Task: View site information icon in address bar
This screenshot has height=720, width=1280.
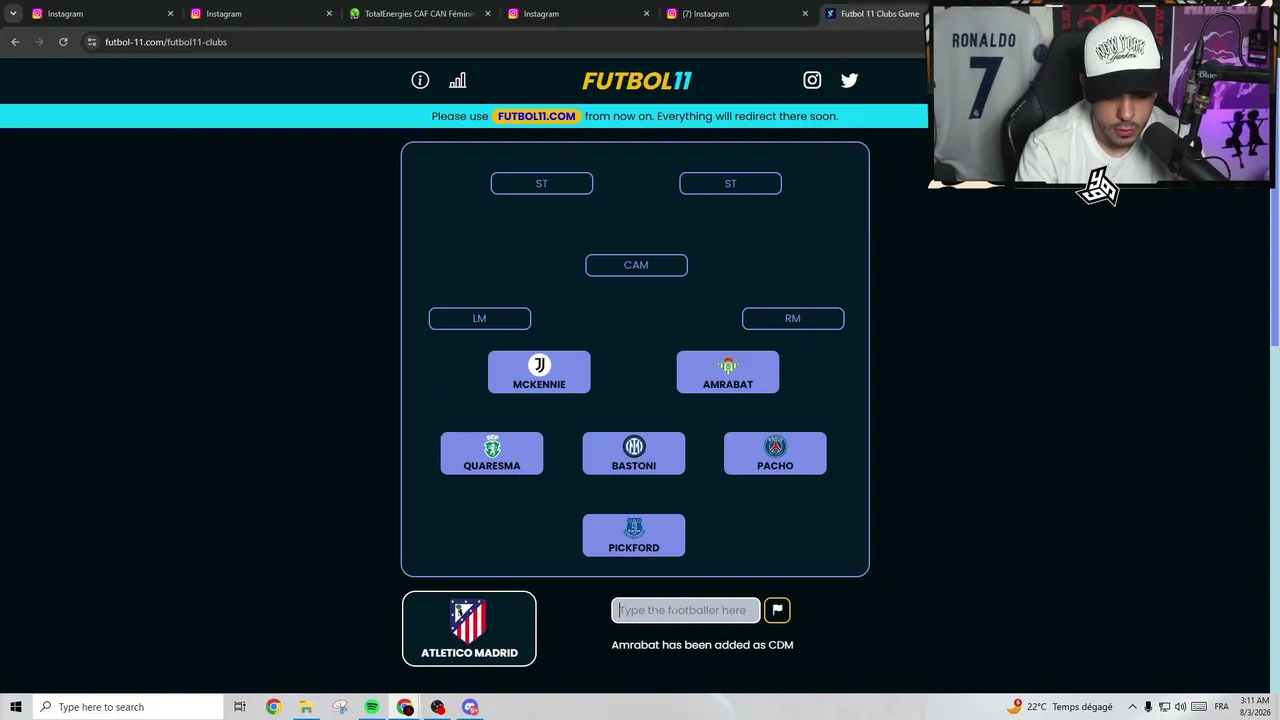Action: tap(91, 42)
